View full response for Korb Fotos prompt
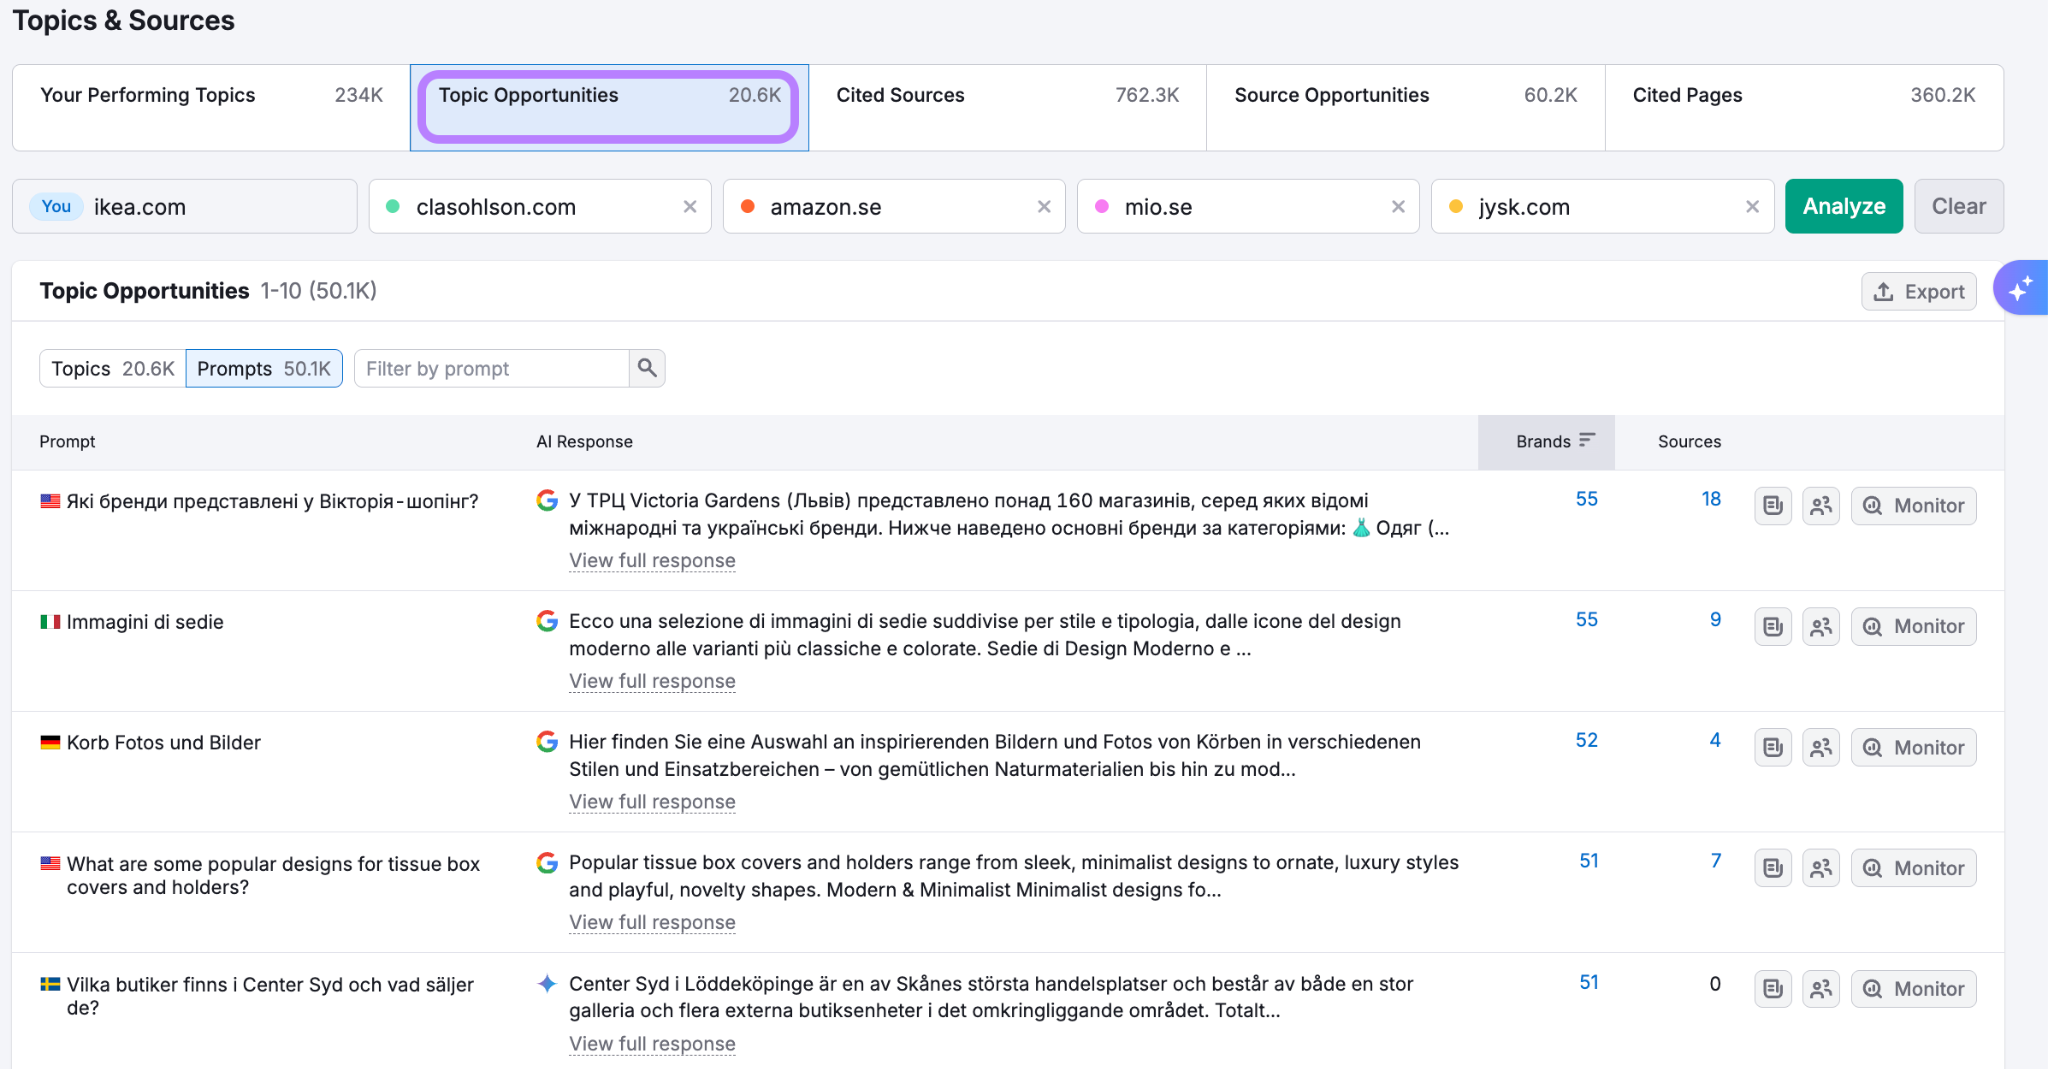The height and width of the screenshot is (1069, 2048). click(x=652, y=802)
